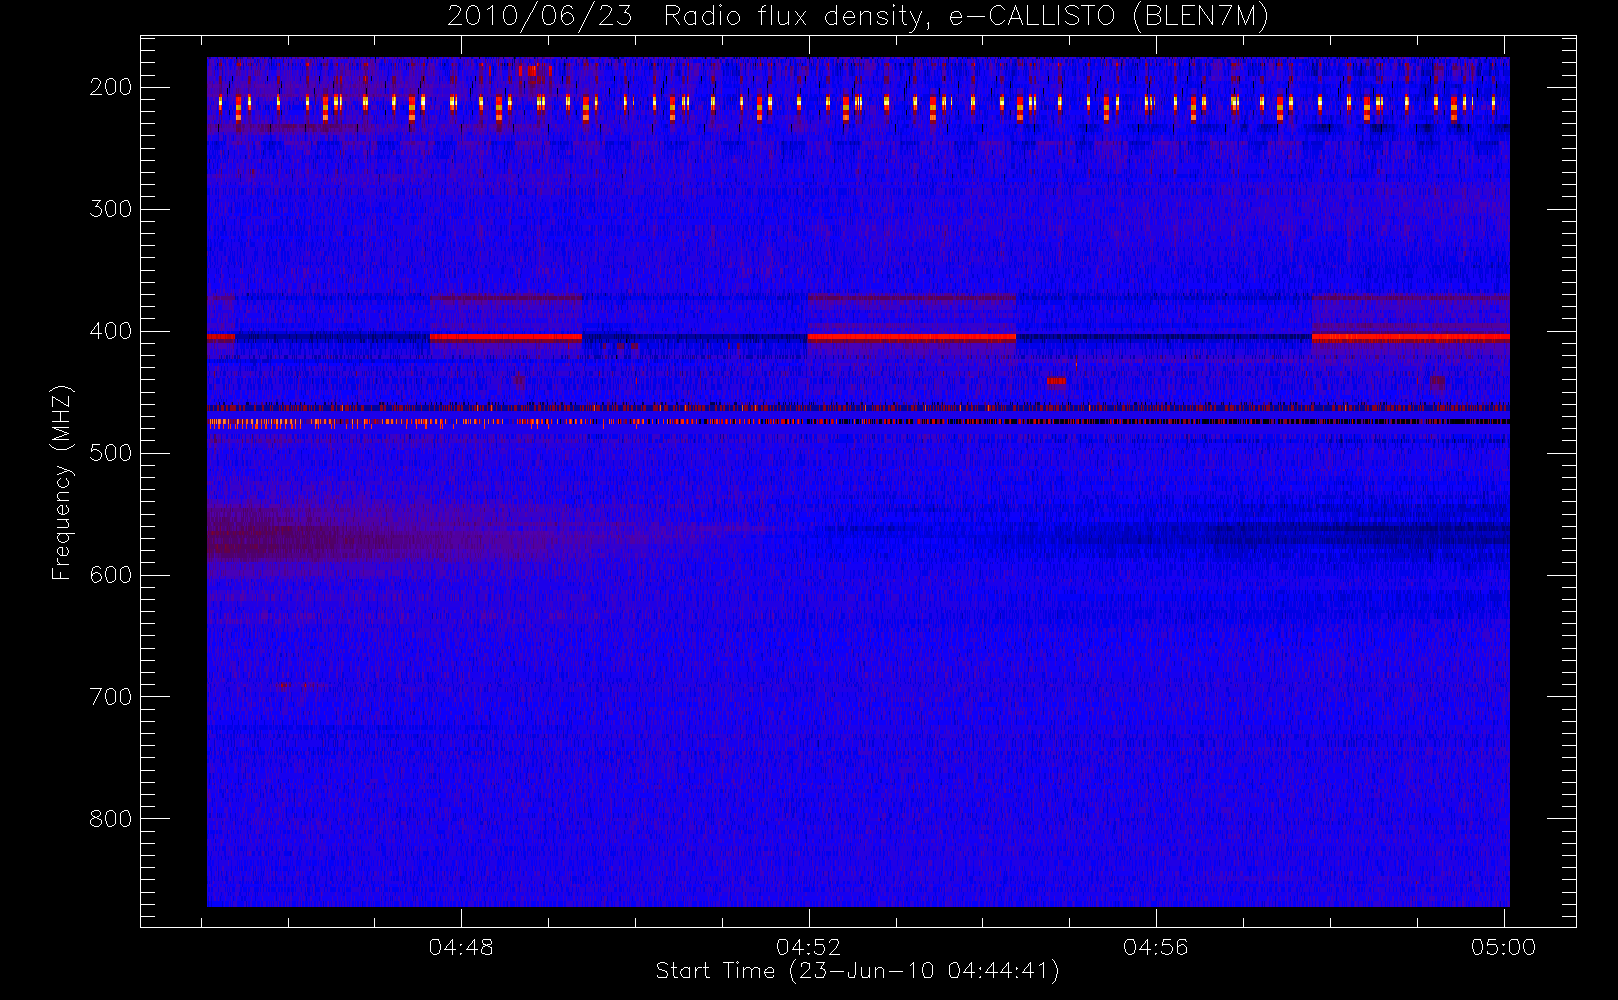
Task: Select the 200 frequency axis label
Action: (111, 87)
